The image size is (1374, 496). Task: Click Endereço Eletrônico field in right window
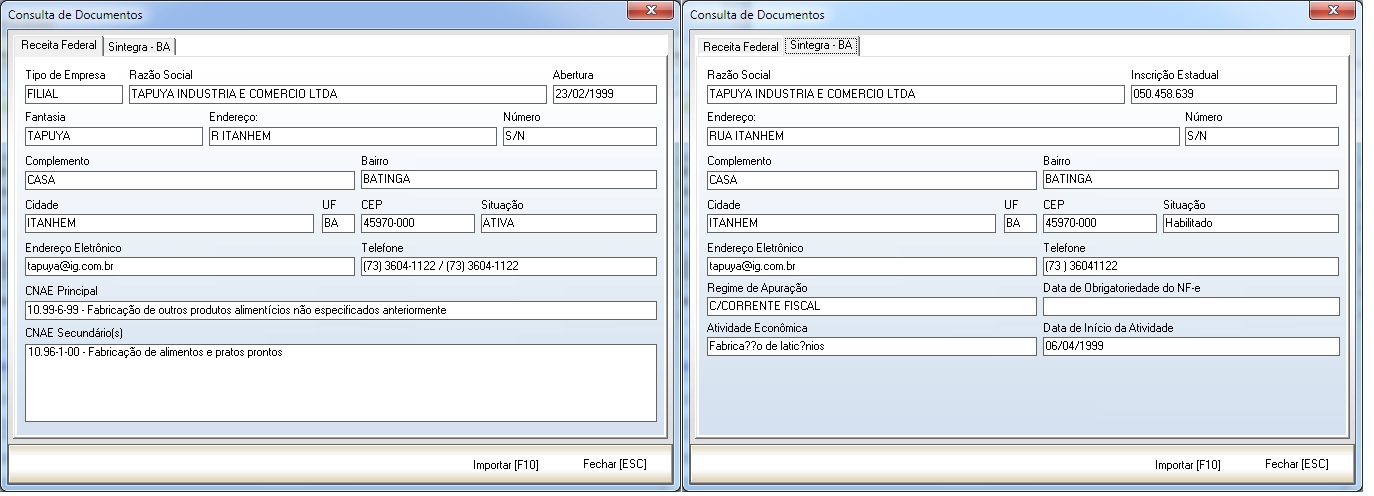coord(871,267)
